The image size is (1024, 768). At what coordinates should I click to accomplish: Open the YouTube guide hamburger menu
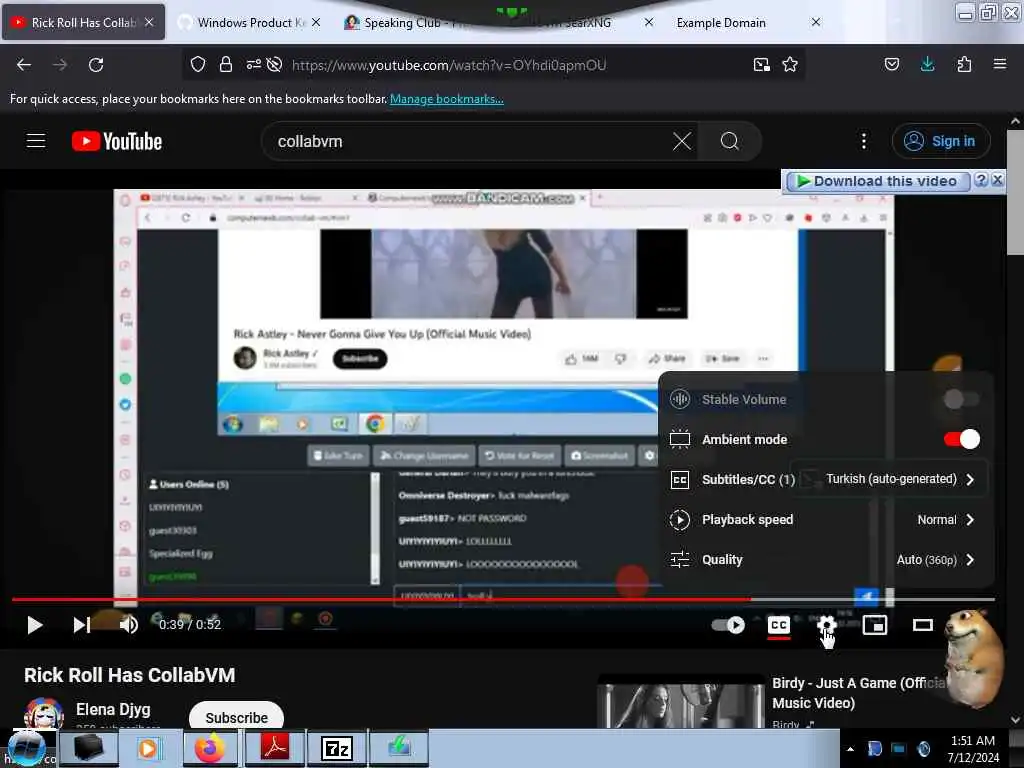(x=36, y=141)
